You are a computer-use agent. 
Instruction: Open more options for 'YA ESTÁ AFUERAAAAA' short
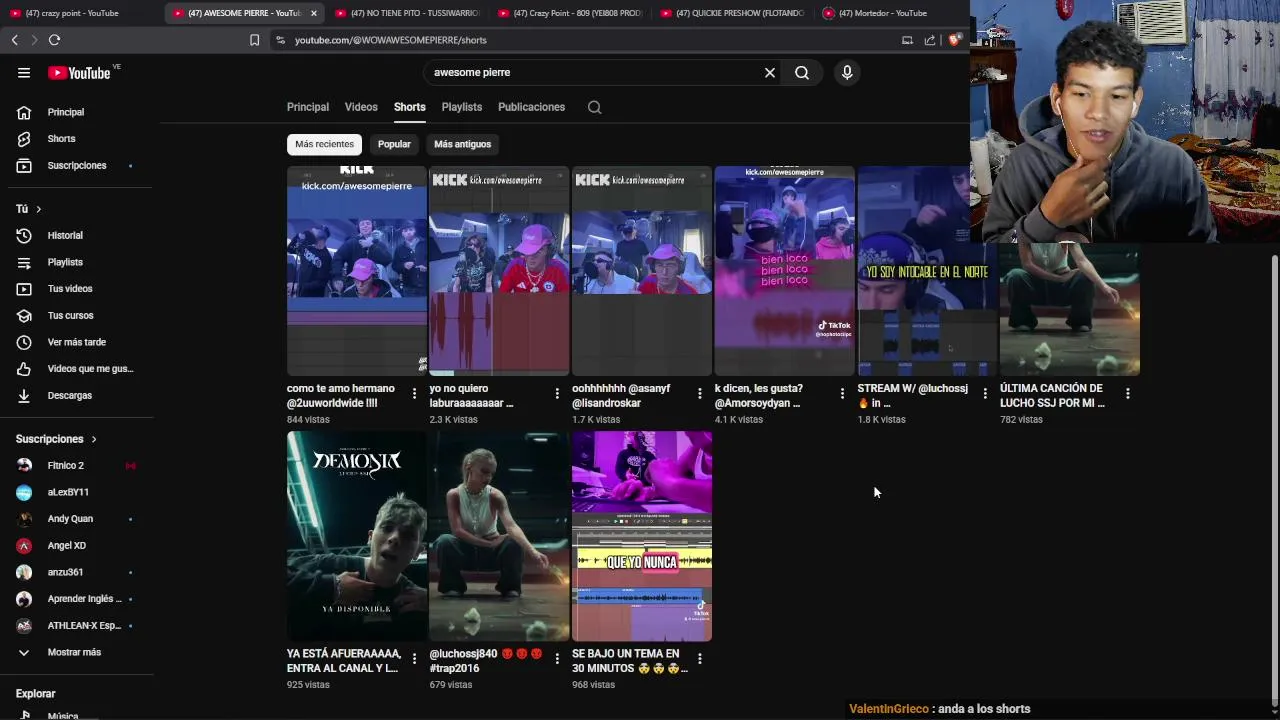(414, 659)
